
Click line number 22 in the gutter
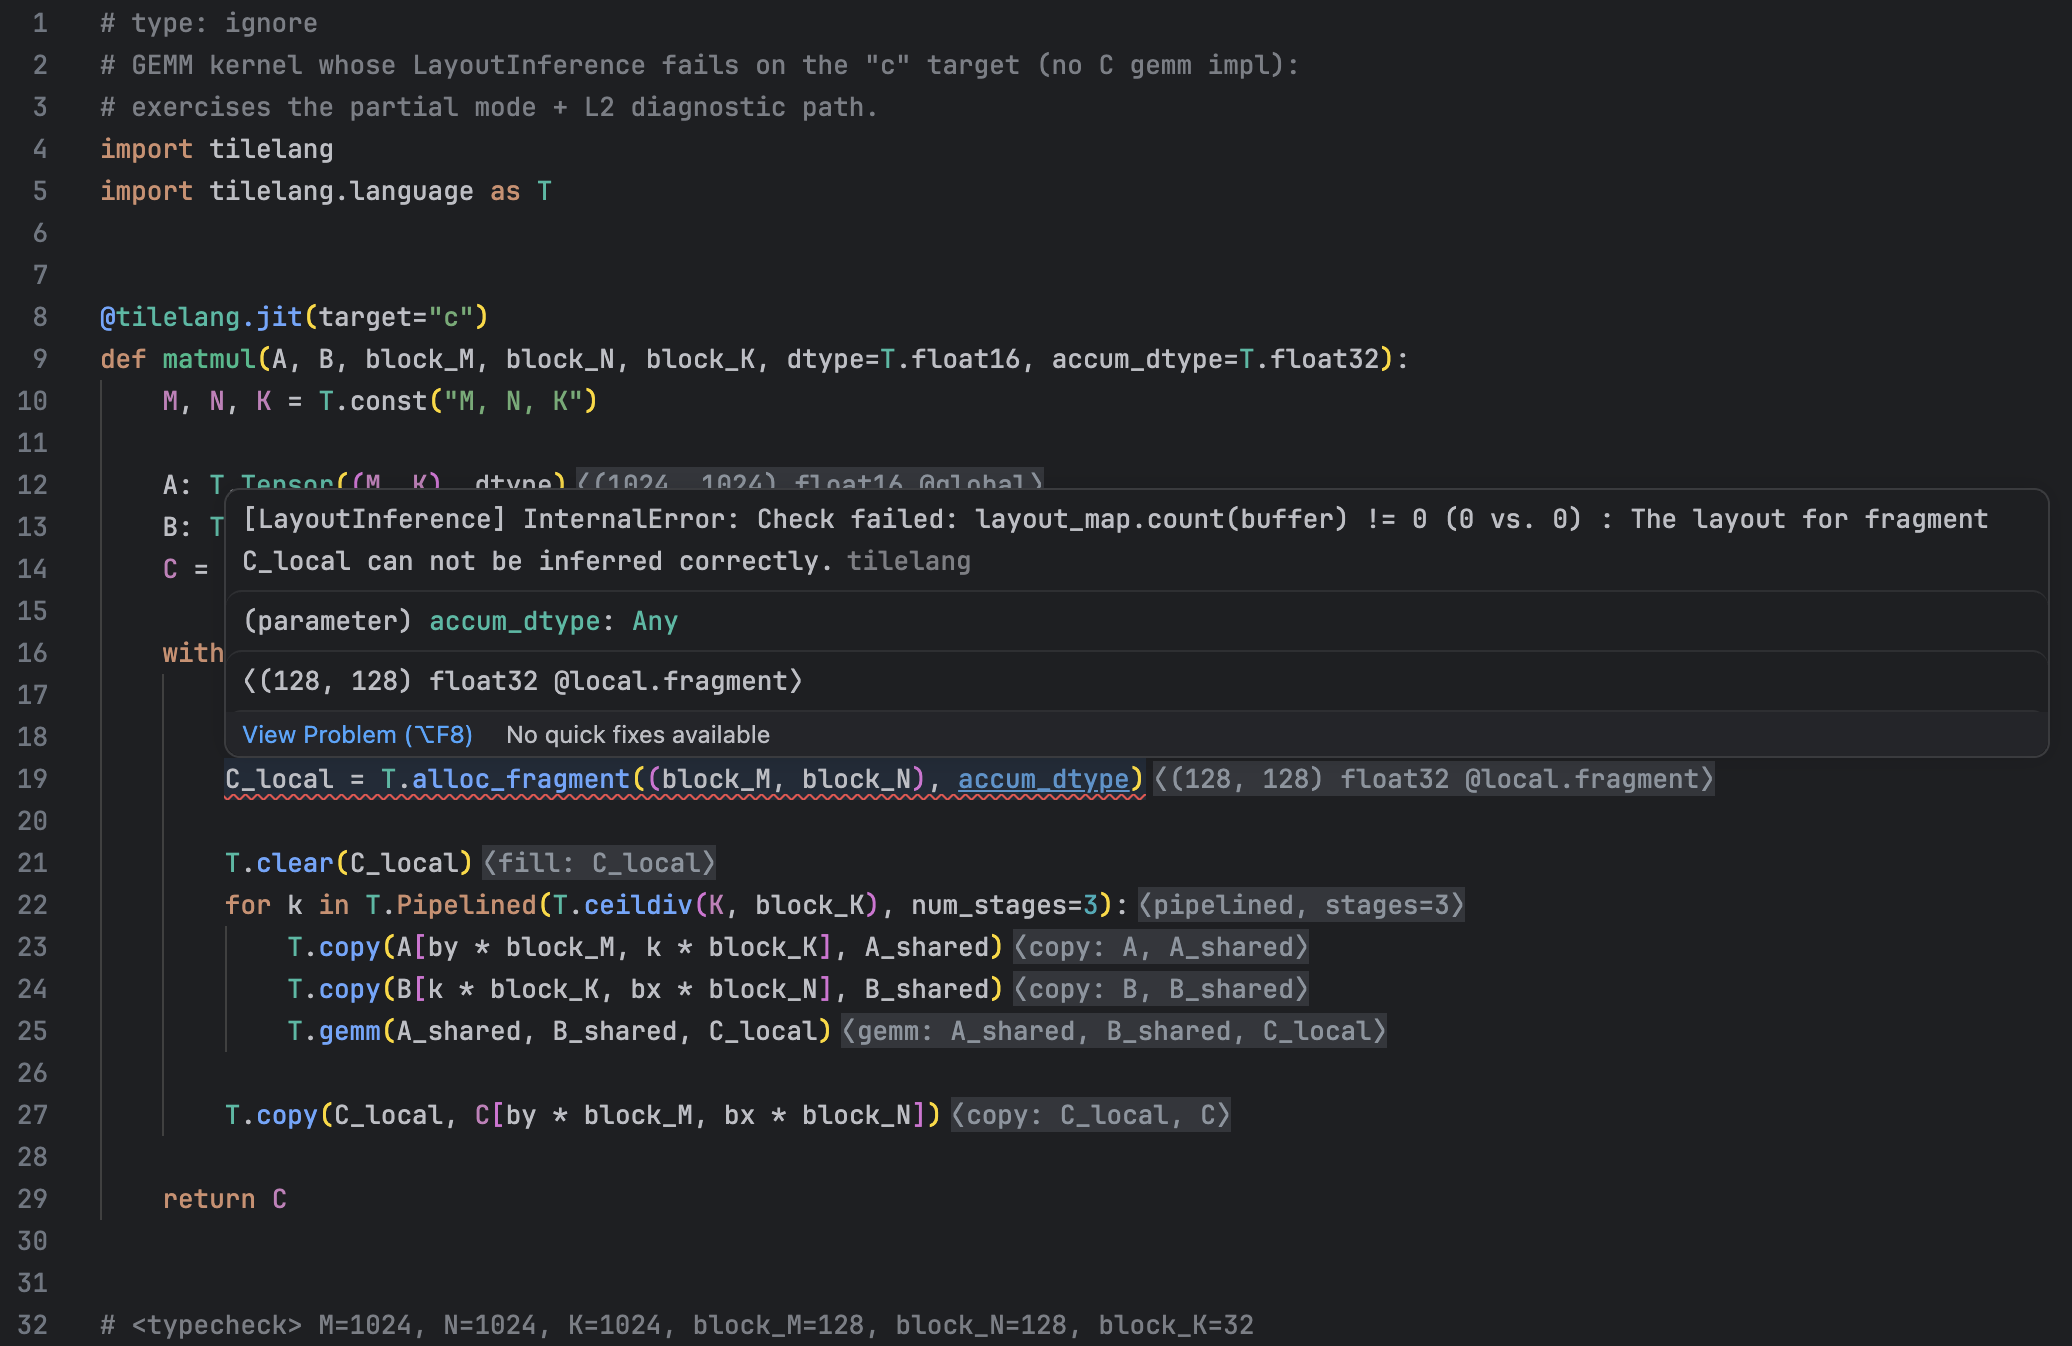pos(33,905)
